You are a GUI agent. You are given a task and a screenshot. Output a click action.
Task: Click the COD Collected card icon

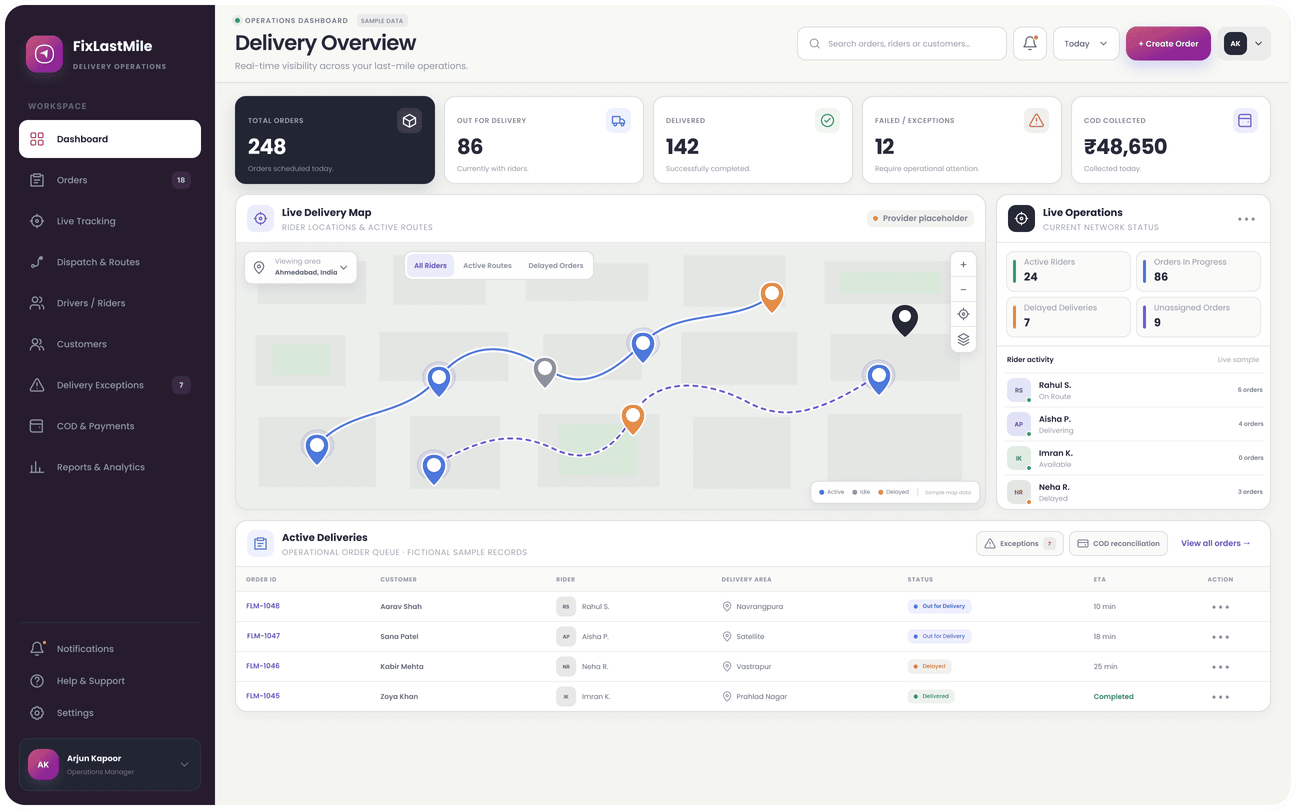point(1245,121)
